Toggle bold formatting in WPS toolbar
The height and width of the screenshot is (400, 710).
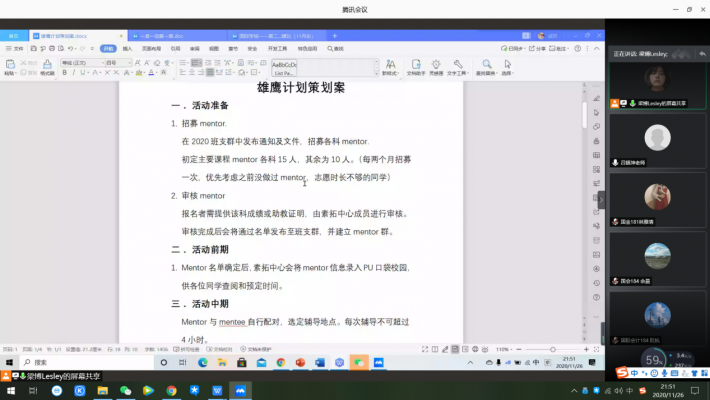click(64, 72)
